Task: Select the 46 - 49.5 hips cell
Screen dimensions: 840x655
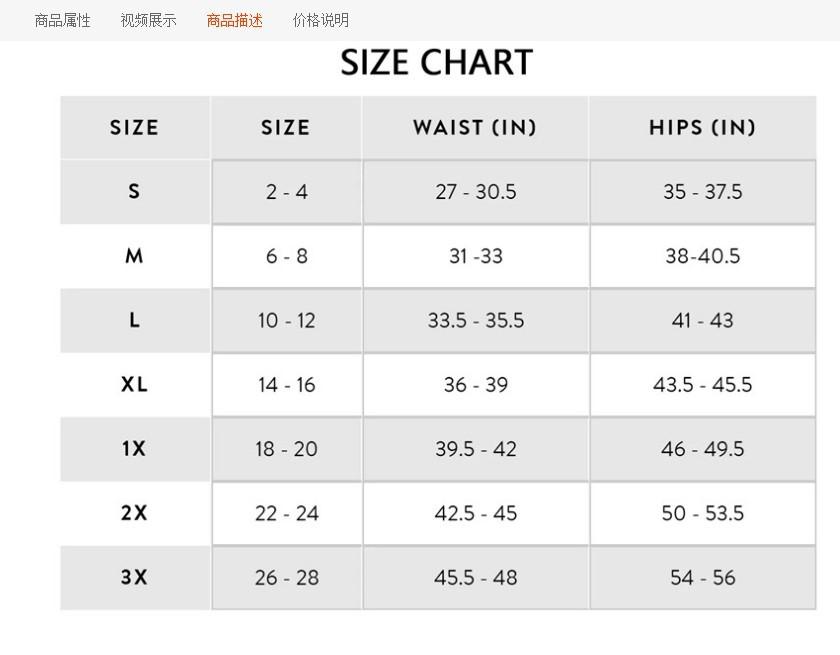Action: tap(702, 449)
